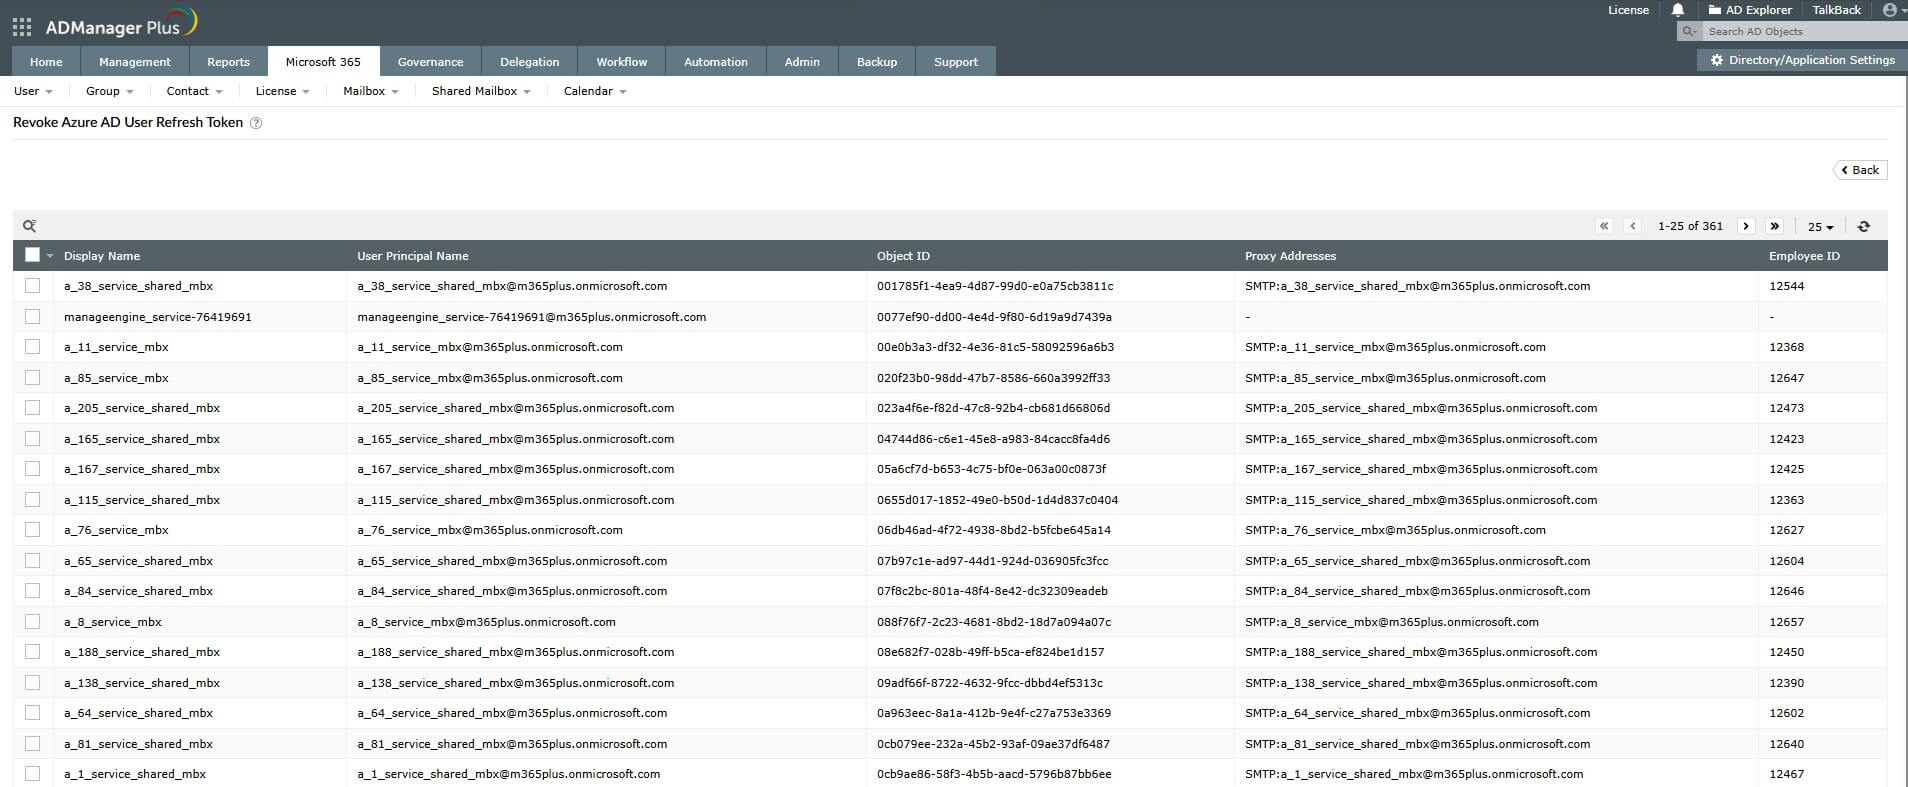The image size is (1908, 787).
Task: Expand the User submenu dropdown
Action: (33, 91)
